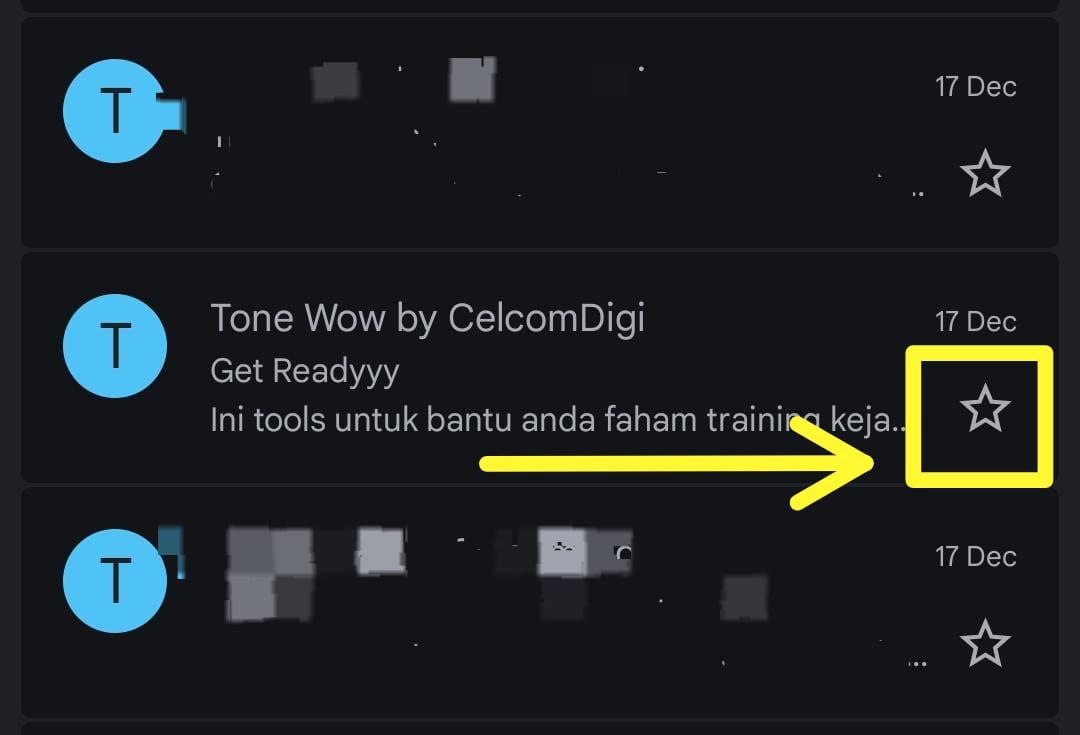
Task: Click the 17 Dec date on the first email
Action: [975, 87]
